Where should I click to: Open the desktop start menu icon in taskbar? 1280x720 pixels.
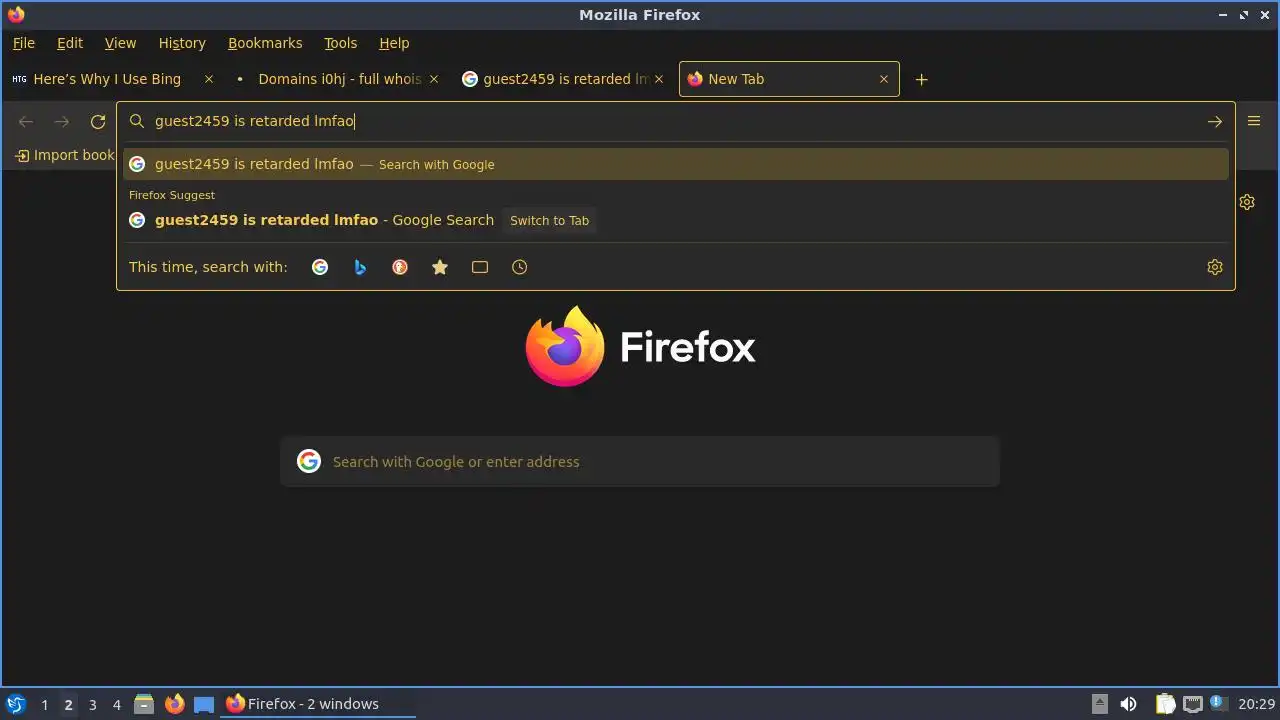click(x=16, y=704)
